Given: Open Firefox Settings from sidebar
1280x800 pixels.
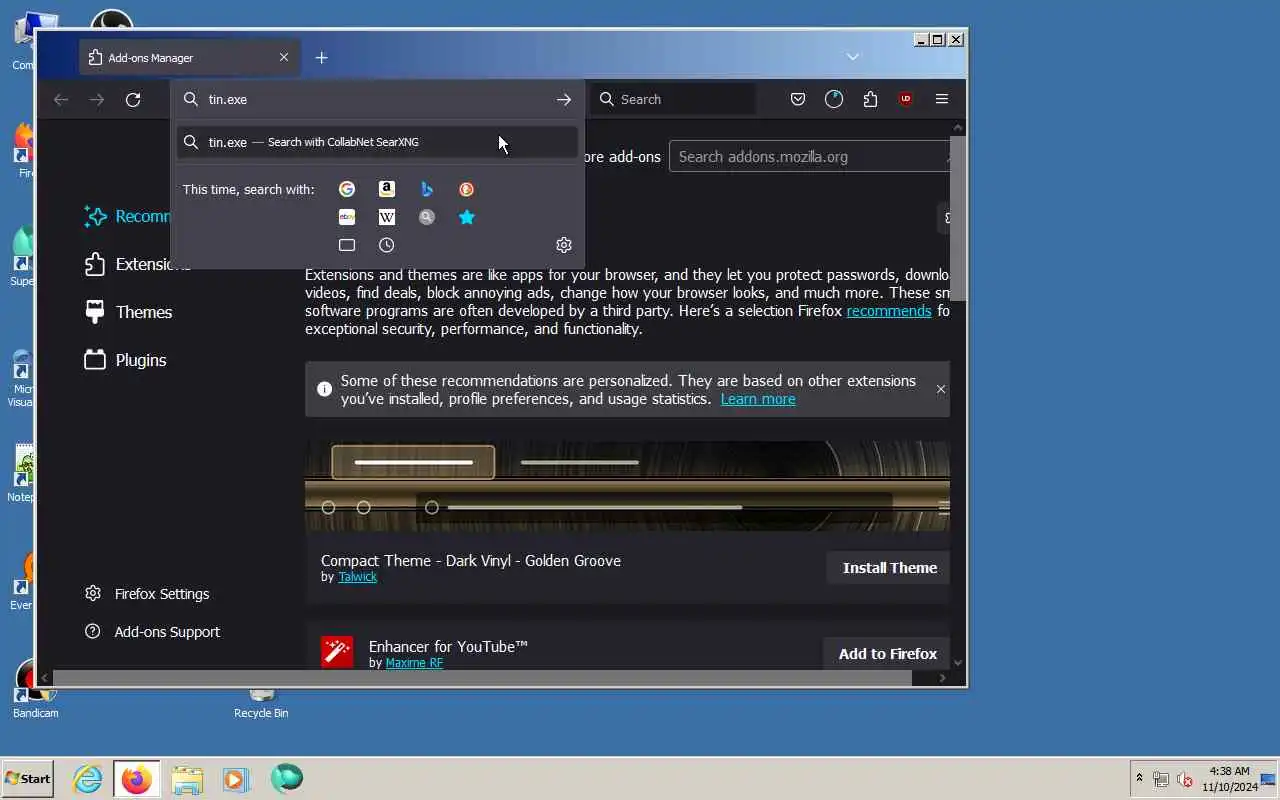Looking at the screenshot, I should pyautogui.click(x=148, y=594).
